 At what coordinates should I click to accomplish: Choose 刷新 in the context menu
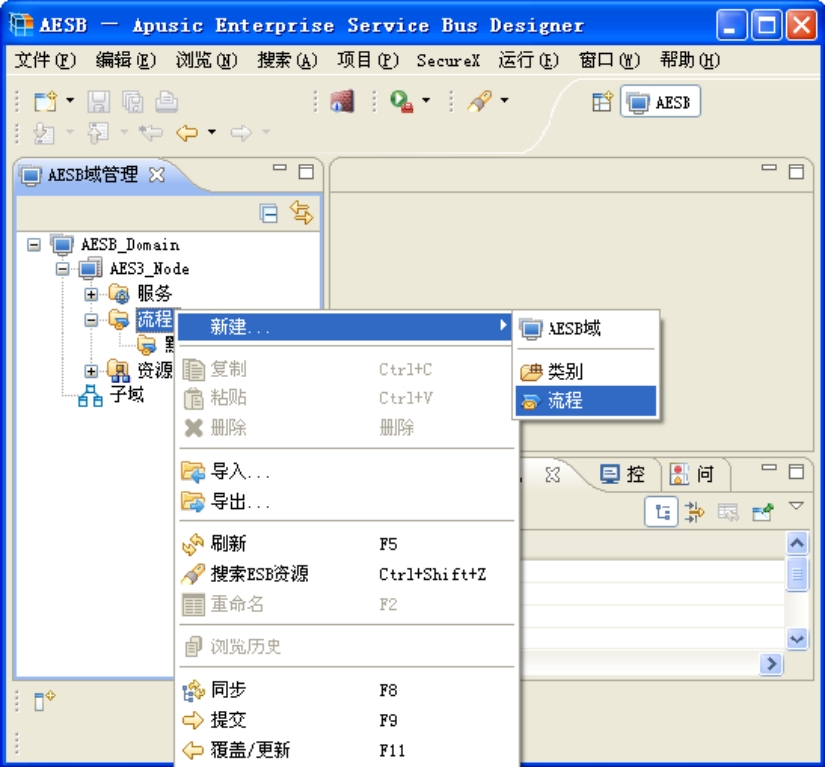click(x=347, y=544)
